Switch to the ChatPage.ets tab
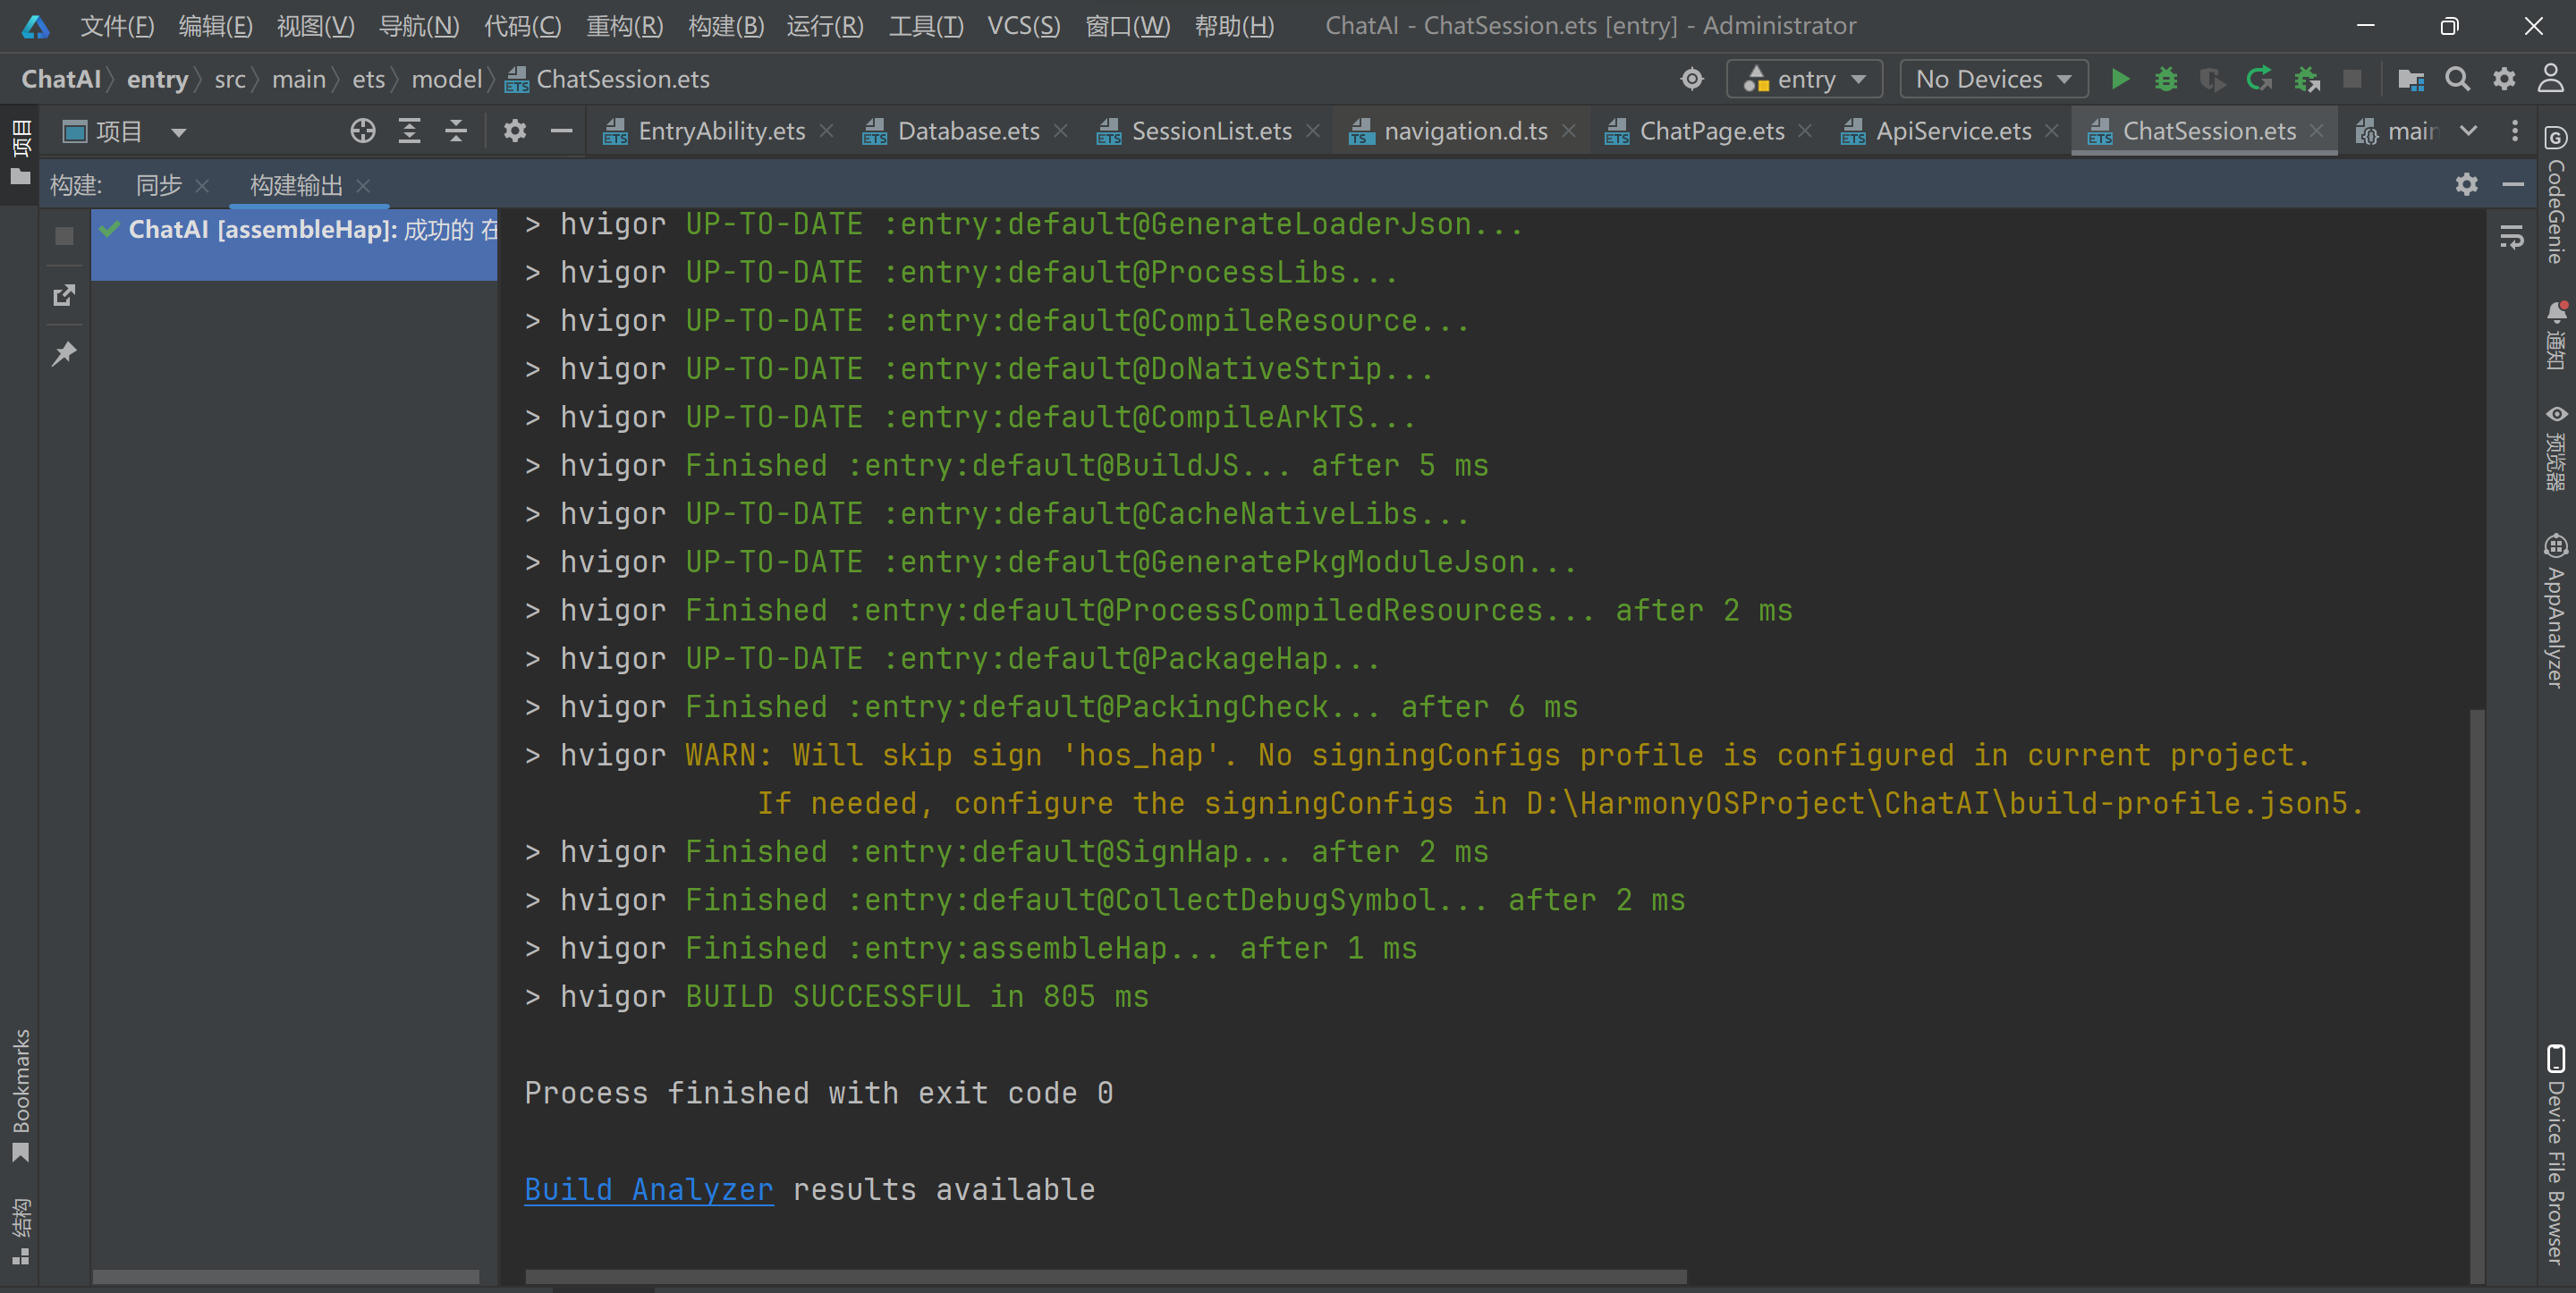The height and width of the screenshot is (1293, 2576). [x=1710, y=131]
